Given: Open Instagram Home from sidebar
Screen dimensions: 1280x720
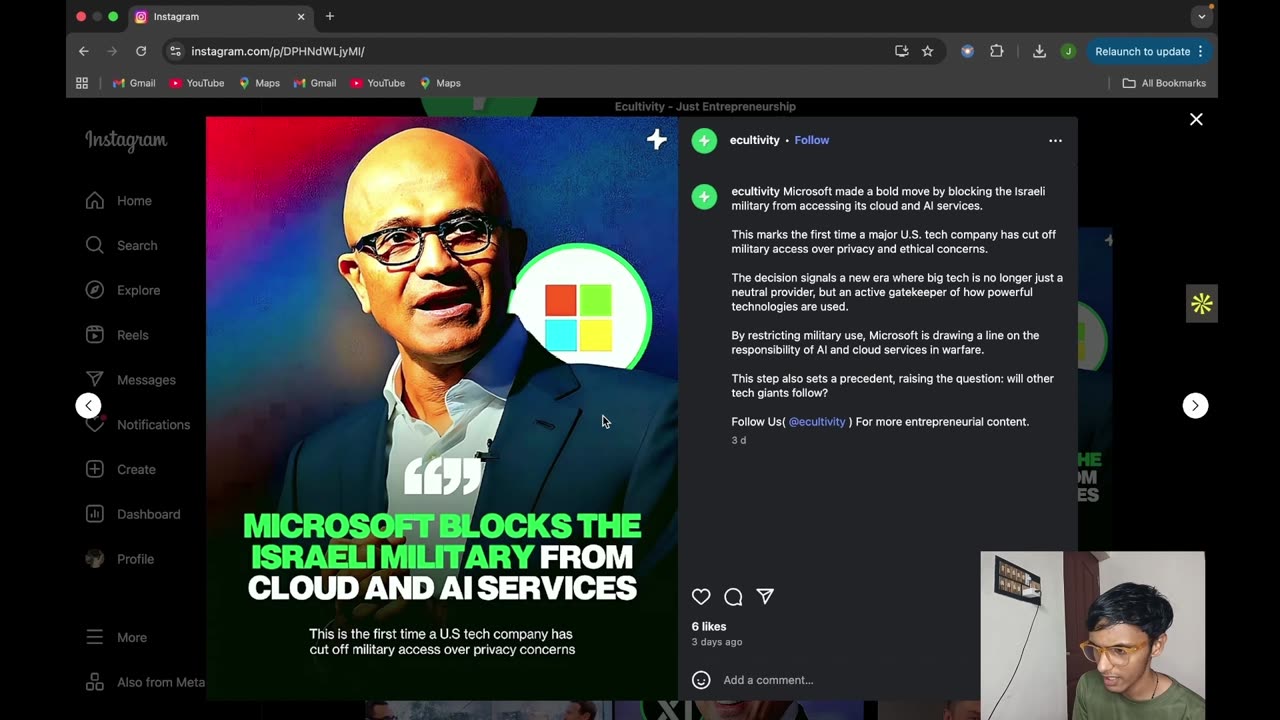Looking at the screenshot, I should (x=119, y=201).
